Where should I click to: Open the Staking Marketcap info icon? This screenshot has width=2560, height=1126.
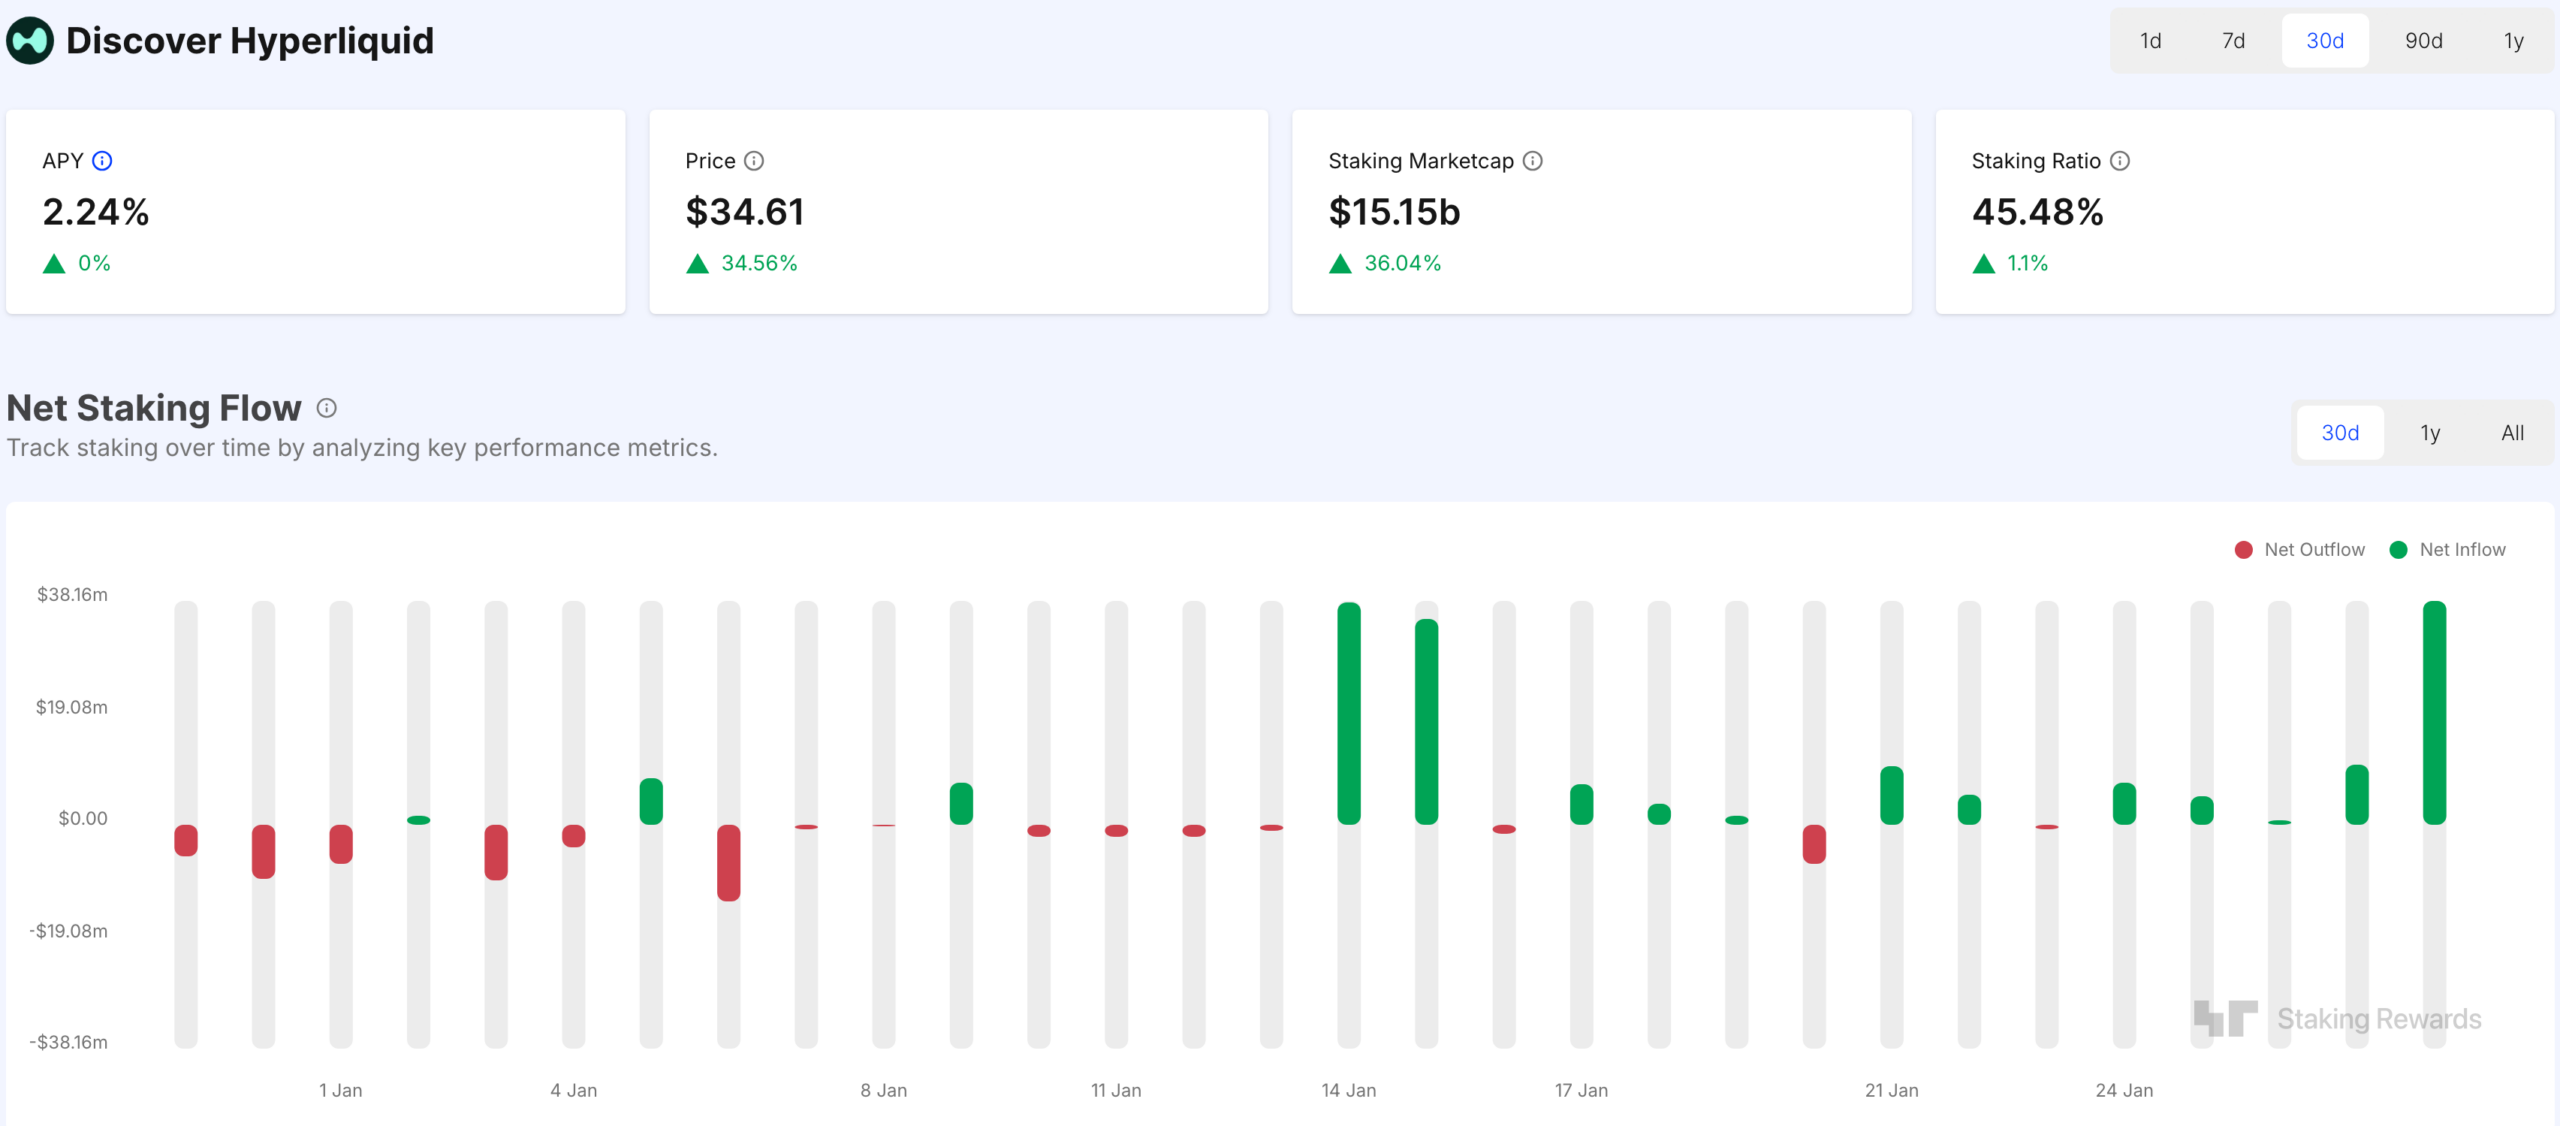[1531, 160]
